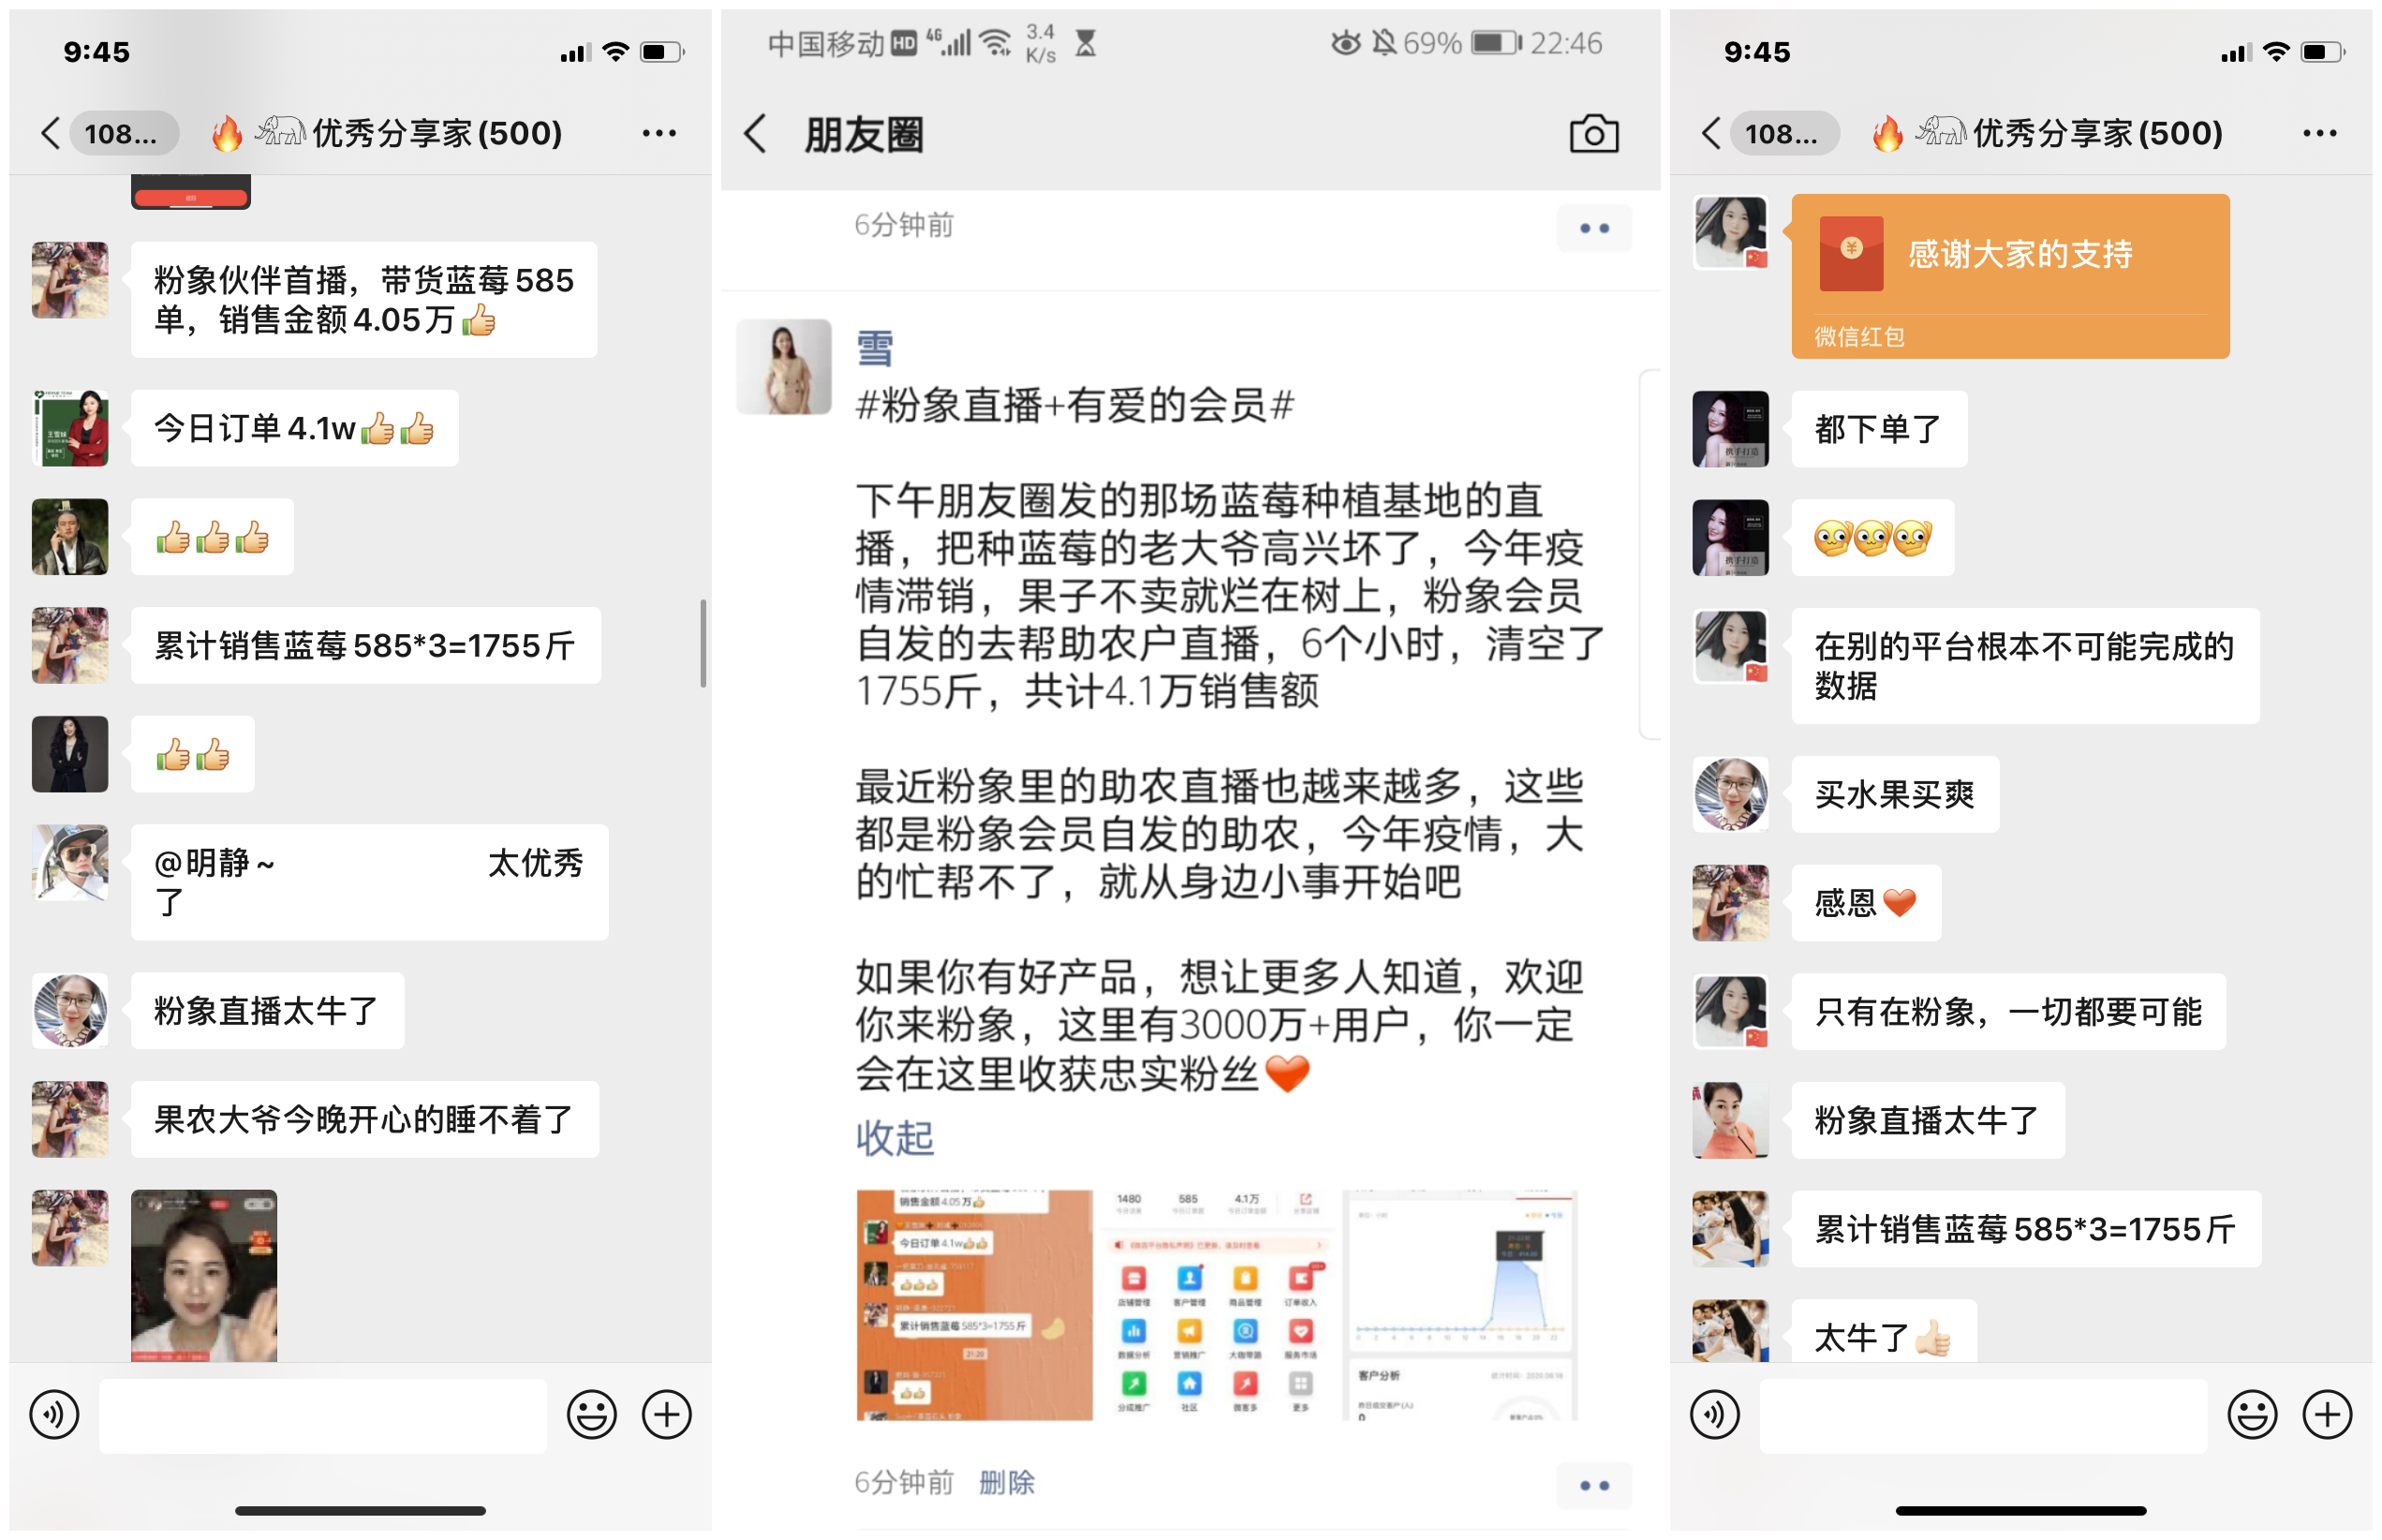Screen dimensions: 2382x1540
Task: Tap 收起 to collapse post text
Action: pos(894,1138)
